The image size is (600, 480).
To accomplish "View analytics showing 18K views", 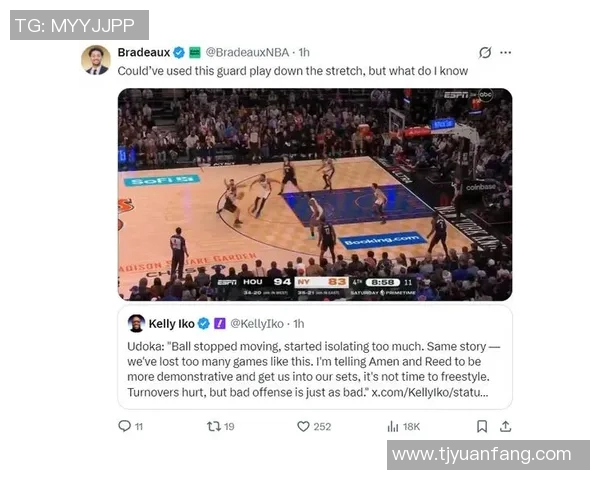I will click(x=404, y=426).
